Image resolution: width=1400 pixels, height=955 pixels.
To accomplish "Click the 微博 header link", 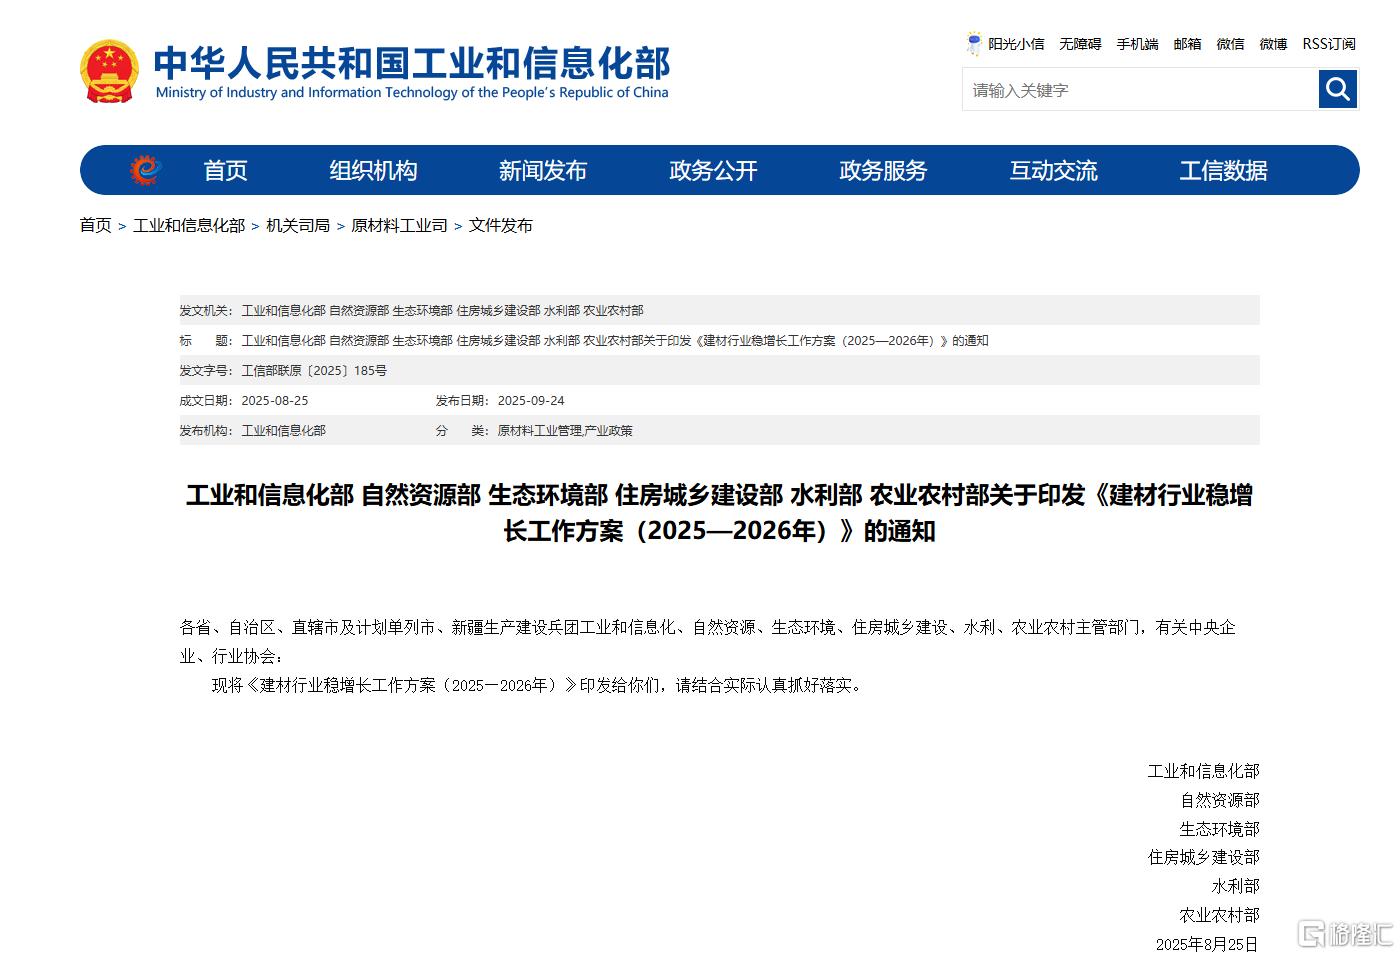I will [1273, 44].
